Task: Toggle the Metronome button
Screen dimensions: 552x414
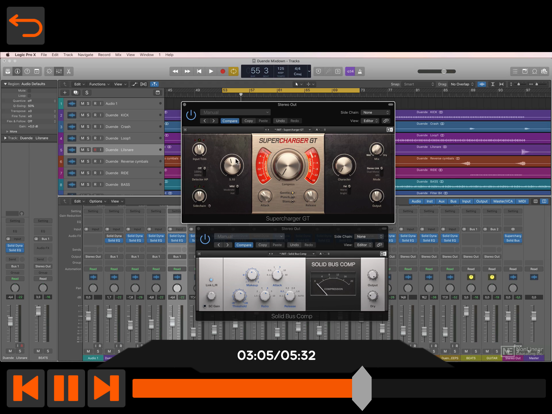Action: [360, 71]
